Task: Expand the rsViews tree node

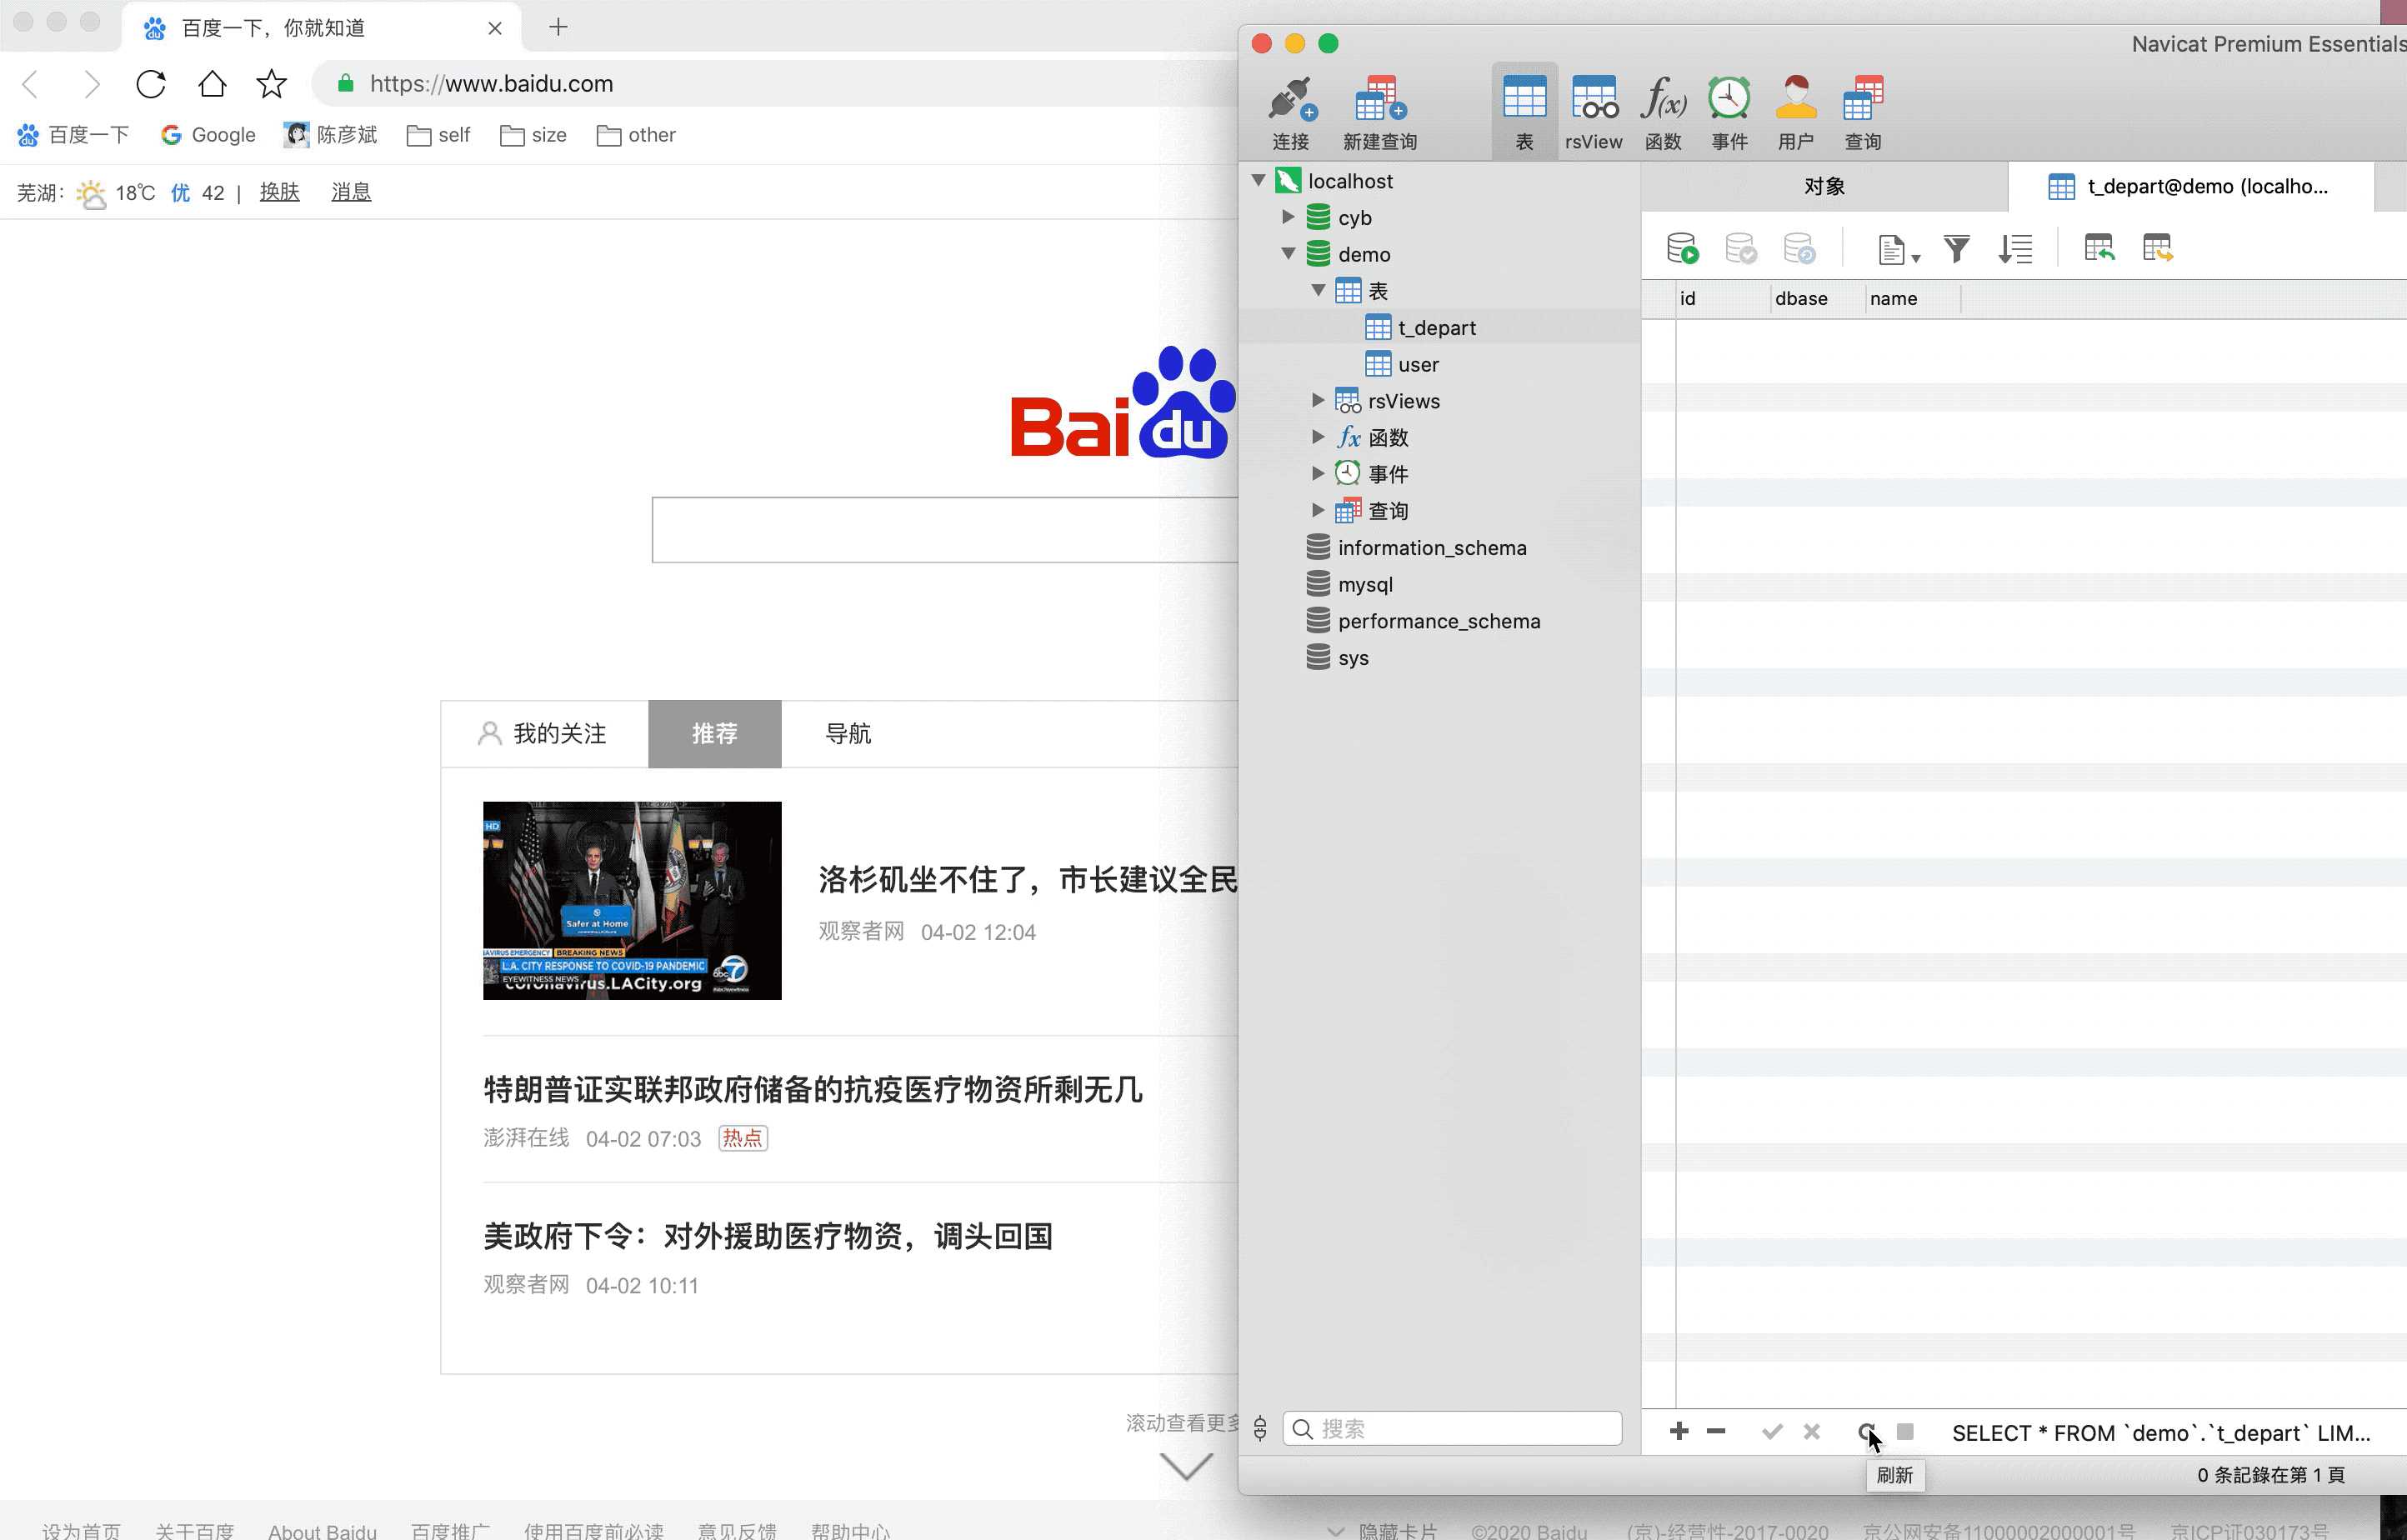Action: (x=1318, y=400)
